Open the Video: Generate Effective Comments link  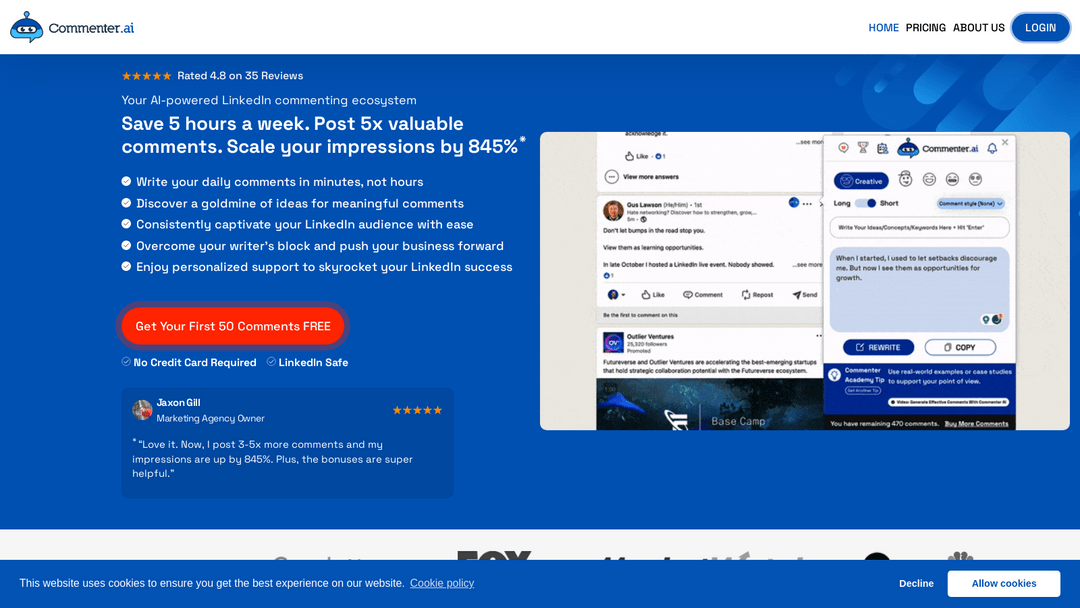coord(948,402)
